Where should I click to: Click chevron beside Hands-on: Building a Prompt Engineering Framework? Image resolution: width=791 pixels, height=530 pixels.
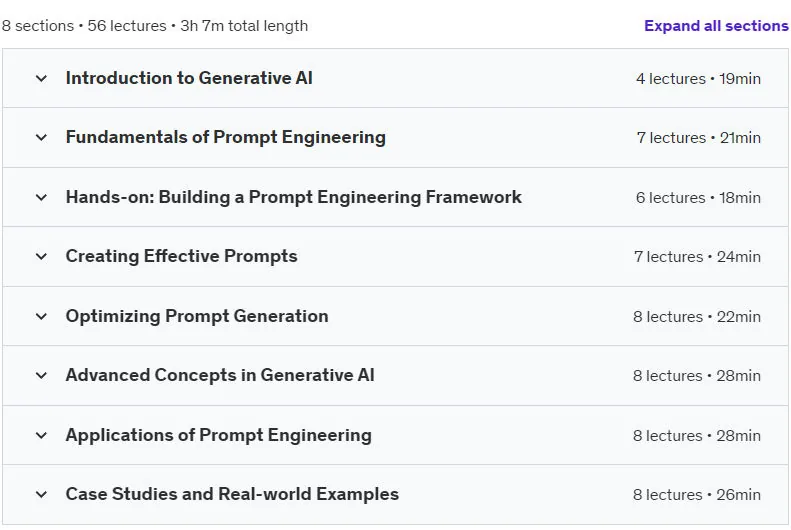41,197
